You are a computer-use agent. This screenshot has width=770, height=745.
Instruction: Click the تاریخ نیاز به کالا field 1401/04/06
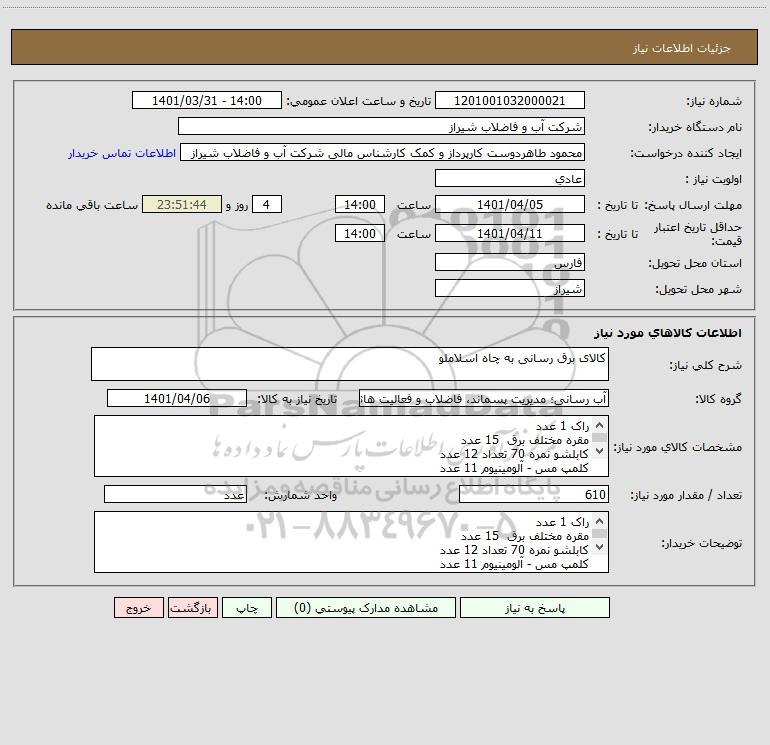point(177,398)
